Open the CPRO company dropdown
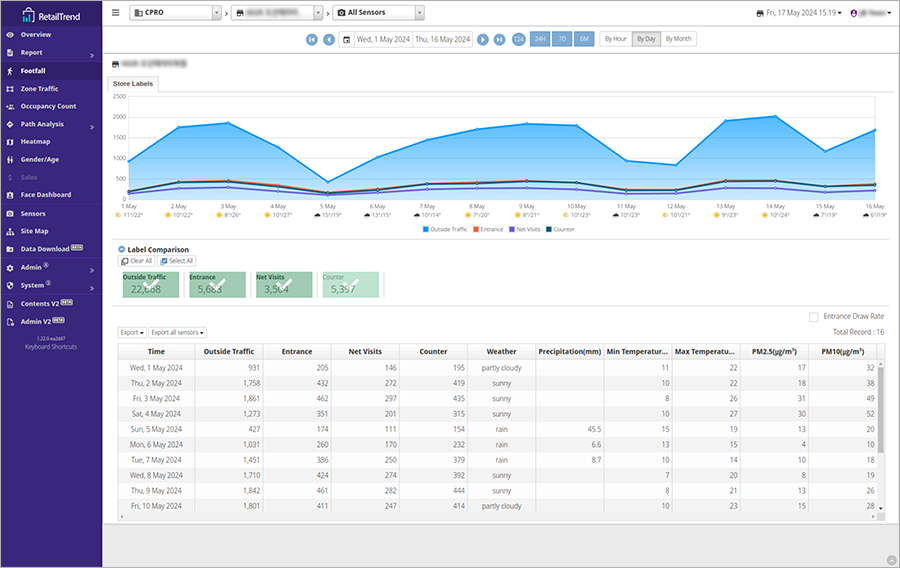Image resolution: width=900 pixels, height=568 pixels. (175, 13)
